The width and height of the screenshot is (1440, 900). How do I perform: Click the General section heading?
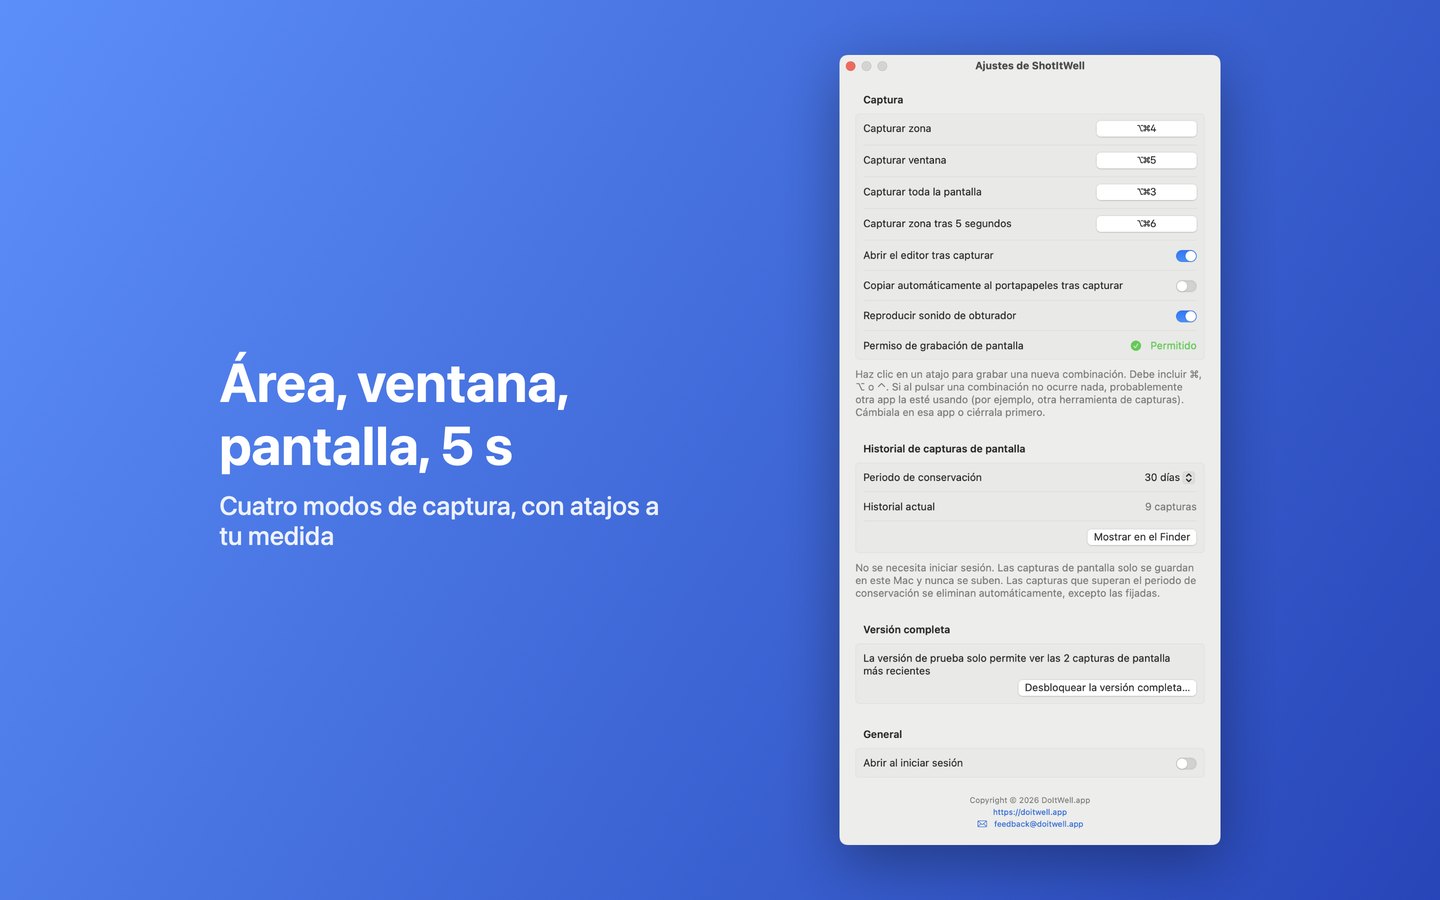(882, 734)
